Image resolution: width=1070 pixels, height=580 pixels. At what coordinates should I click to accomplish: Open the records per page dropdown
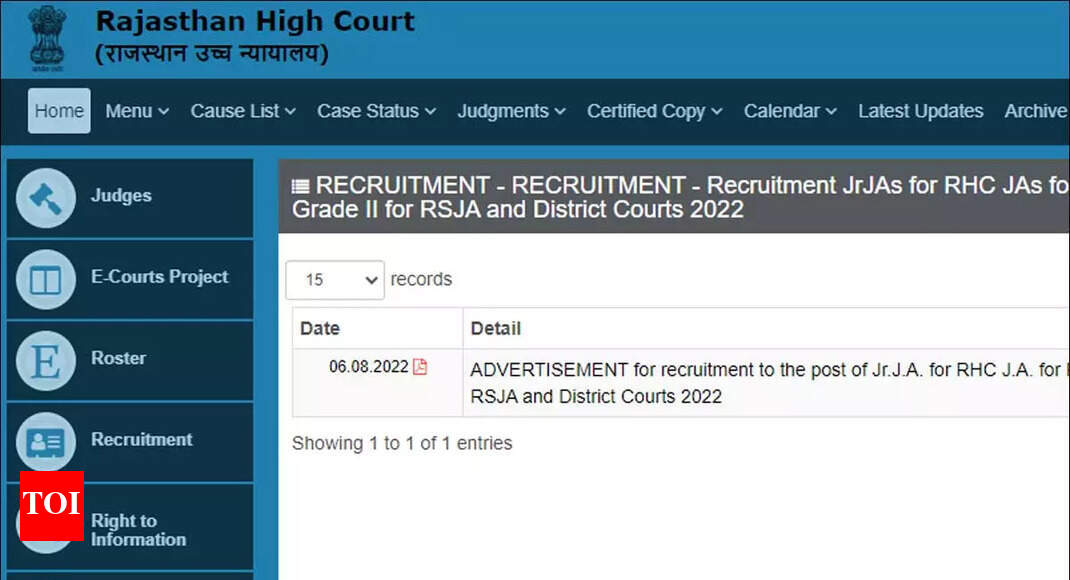coord(335,280)
